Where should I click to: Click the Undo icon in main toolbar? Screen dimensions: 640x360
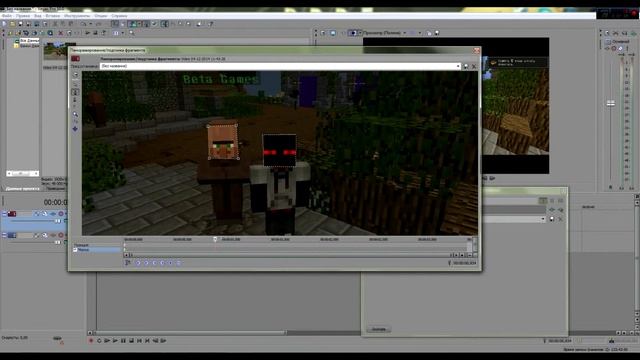[x=83, y=24]
